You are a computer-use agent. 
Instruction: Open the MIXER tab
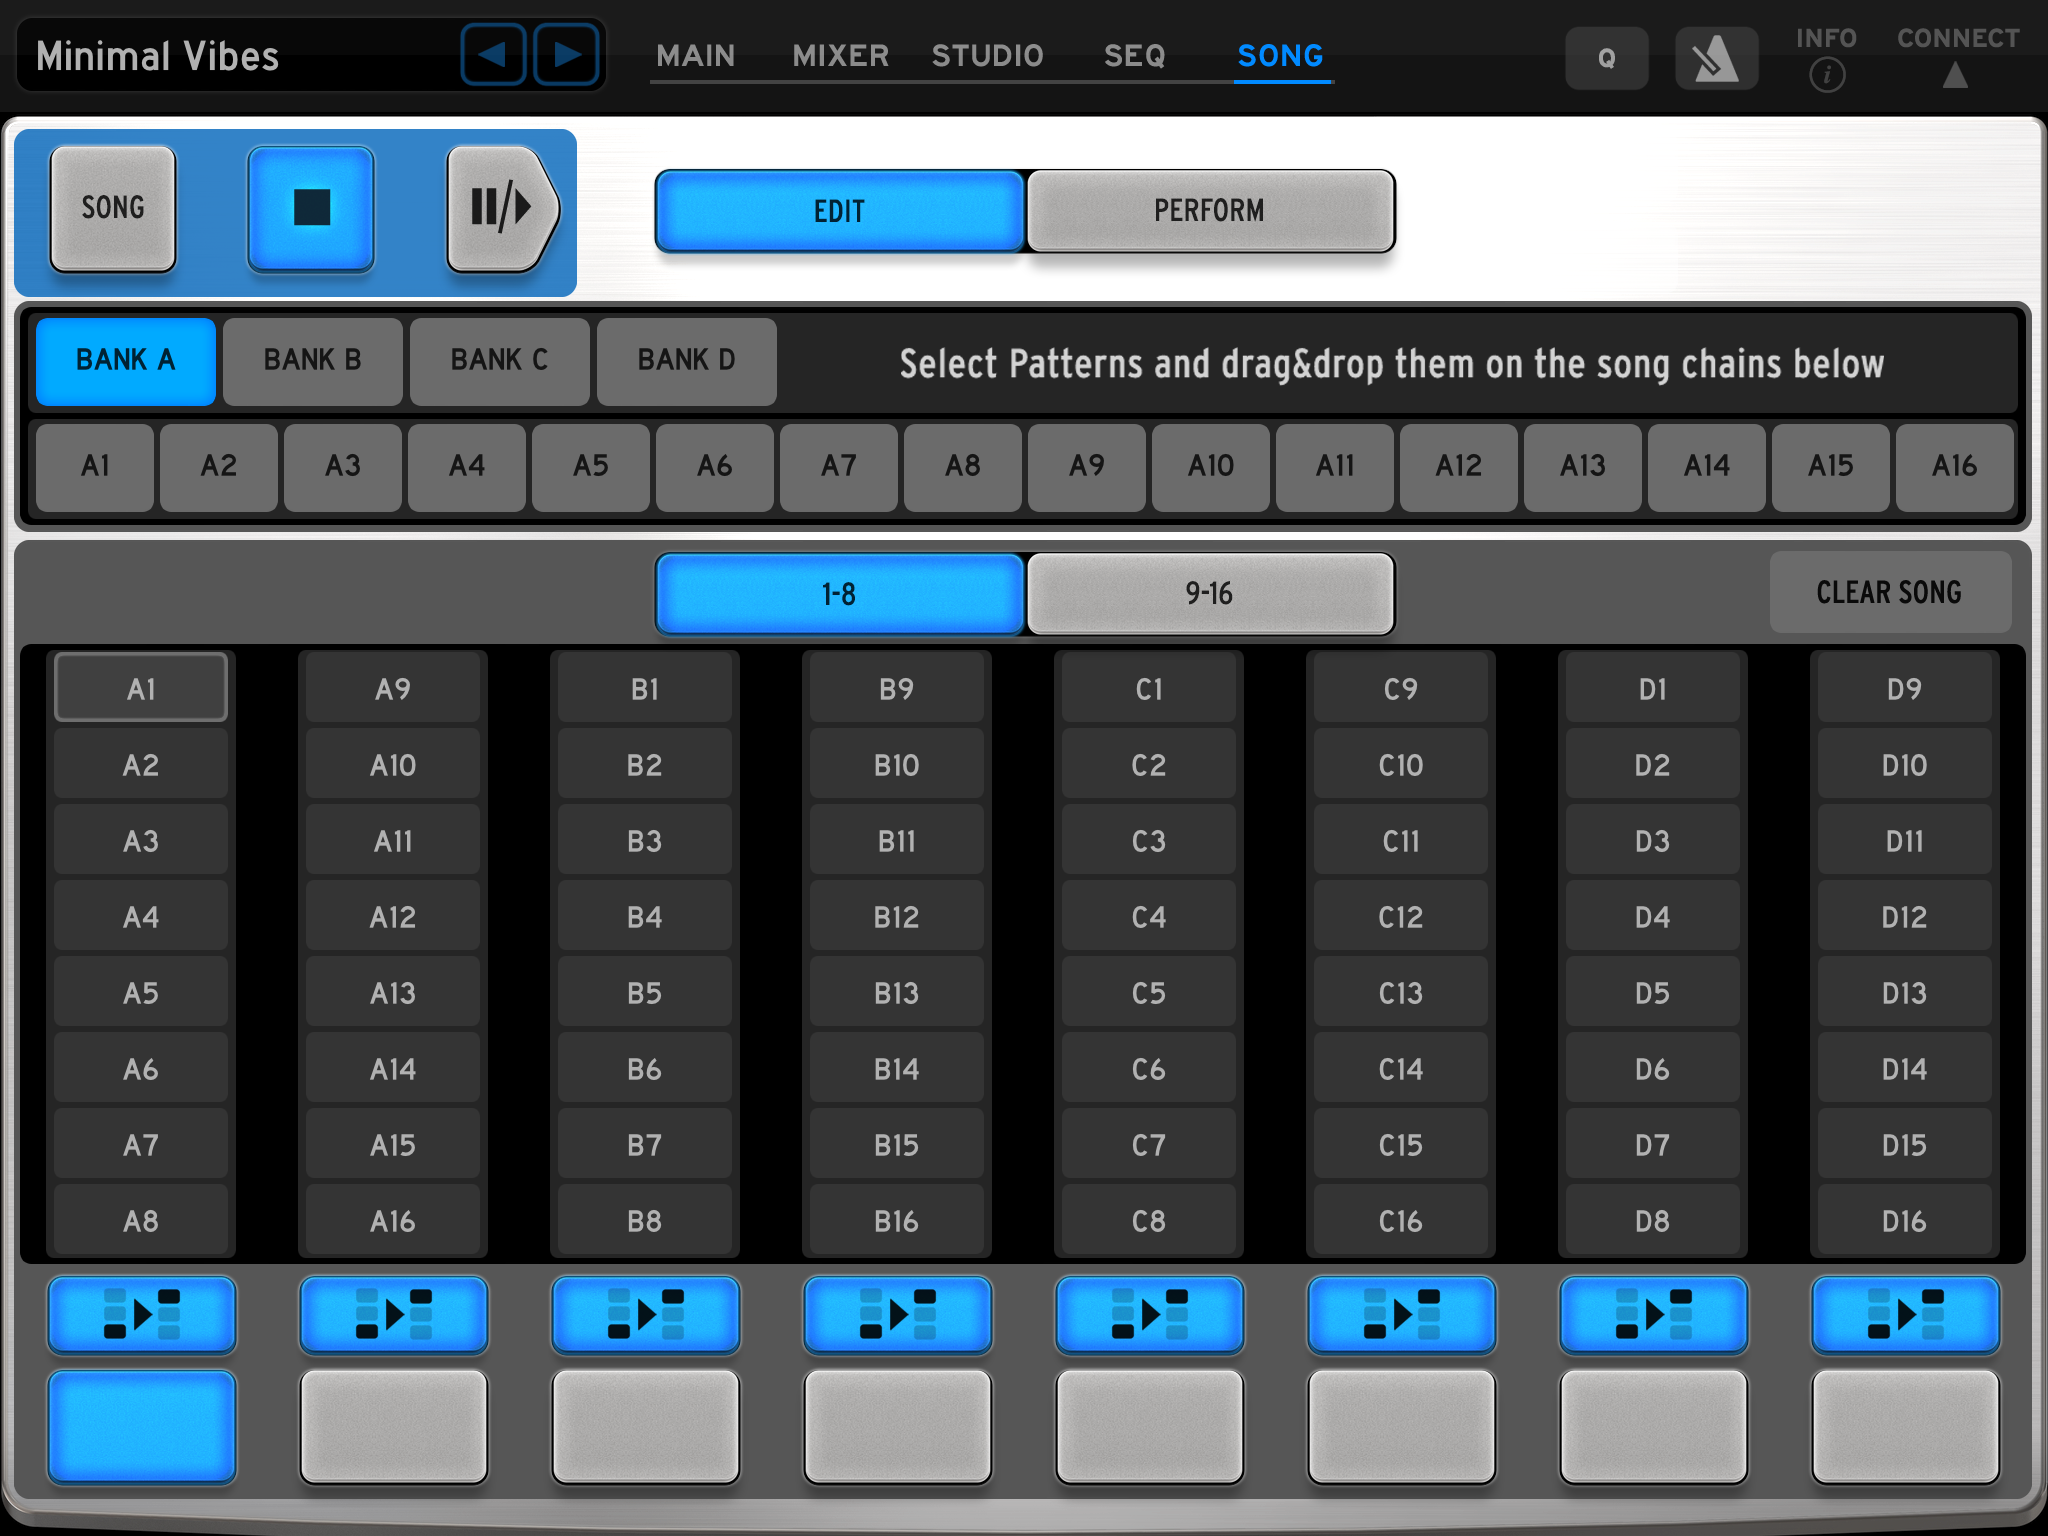(840, 56)
